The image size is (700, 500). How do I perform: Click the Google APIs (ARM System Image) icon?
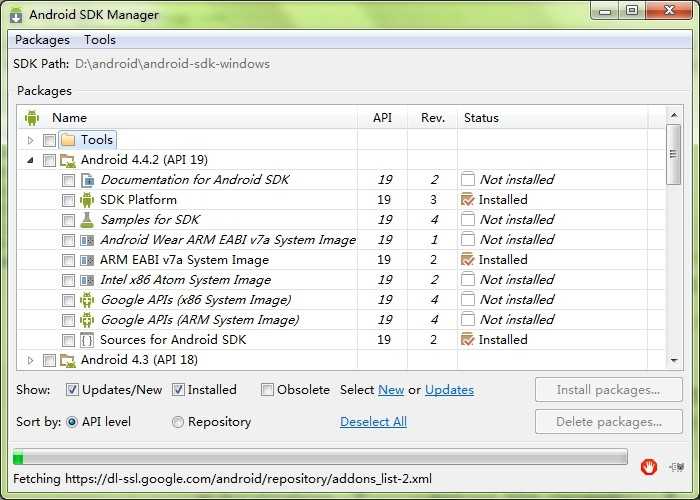click(87, 320)
